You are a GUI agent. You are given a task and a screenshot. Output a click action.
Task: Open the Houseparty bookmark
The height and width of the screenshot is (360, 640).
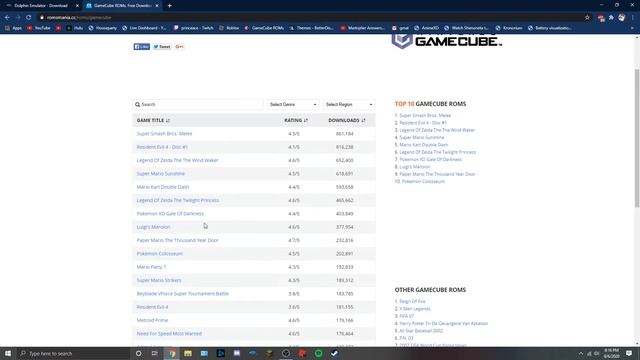[x=102, y=28]
